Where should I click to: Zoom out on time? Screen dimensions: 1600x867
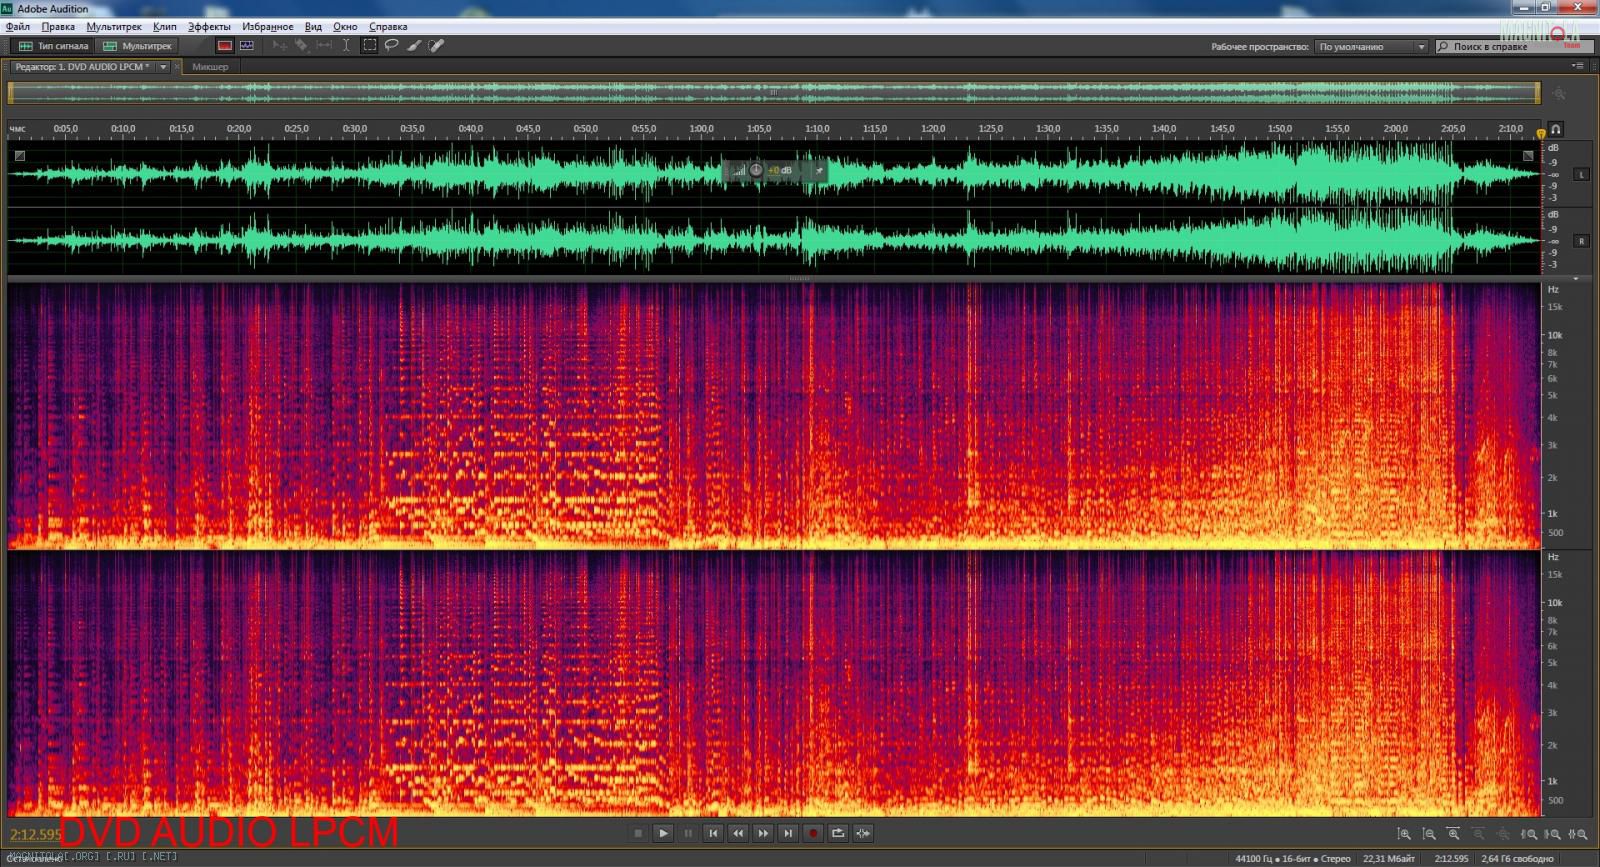click(1479, 834)
